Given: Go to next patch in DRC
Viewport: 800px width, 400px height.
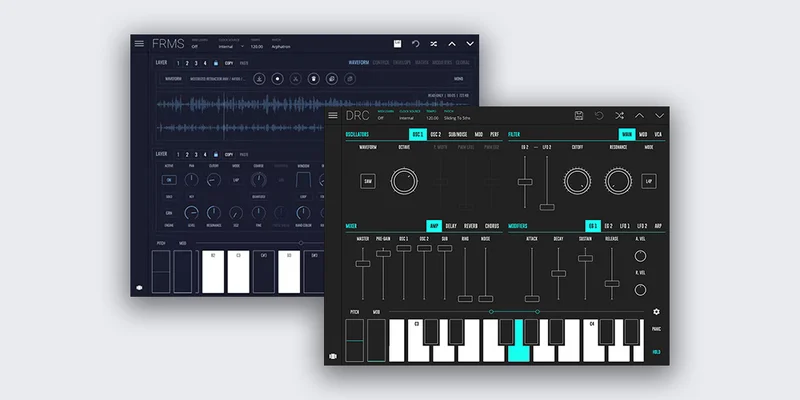Looking at the screenshot, I should [659, 116].
